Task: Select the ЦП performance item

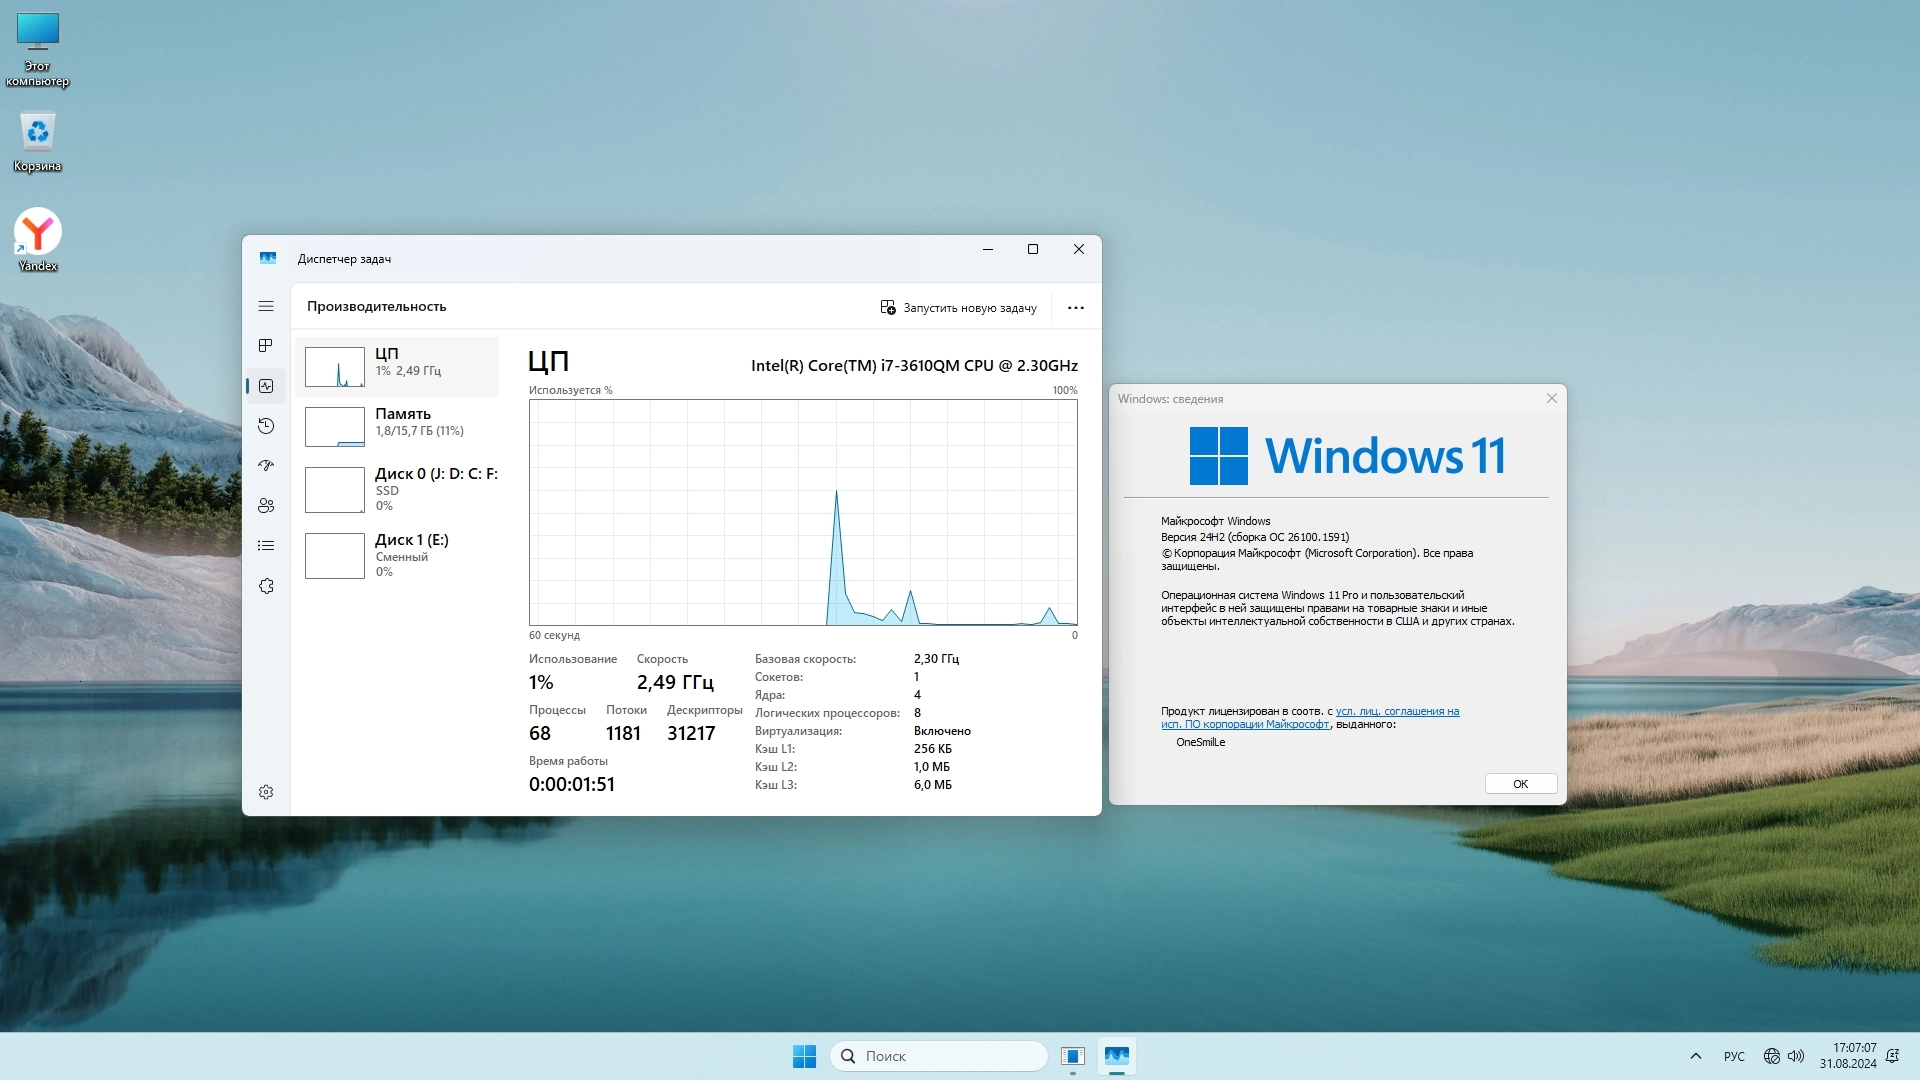Action: click(398, 367)
